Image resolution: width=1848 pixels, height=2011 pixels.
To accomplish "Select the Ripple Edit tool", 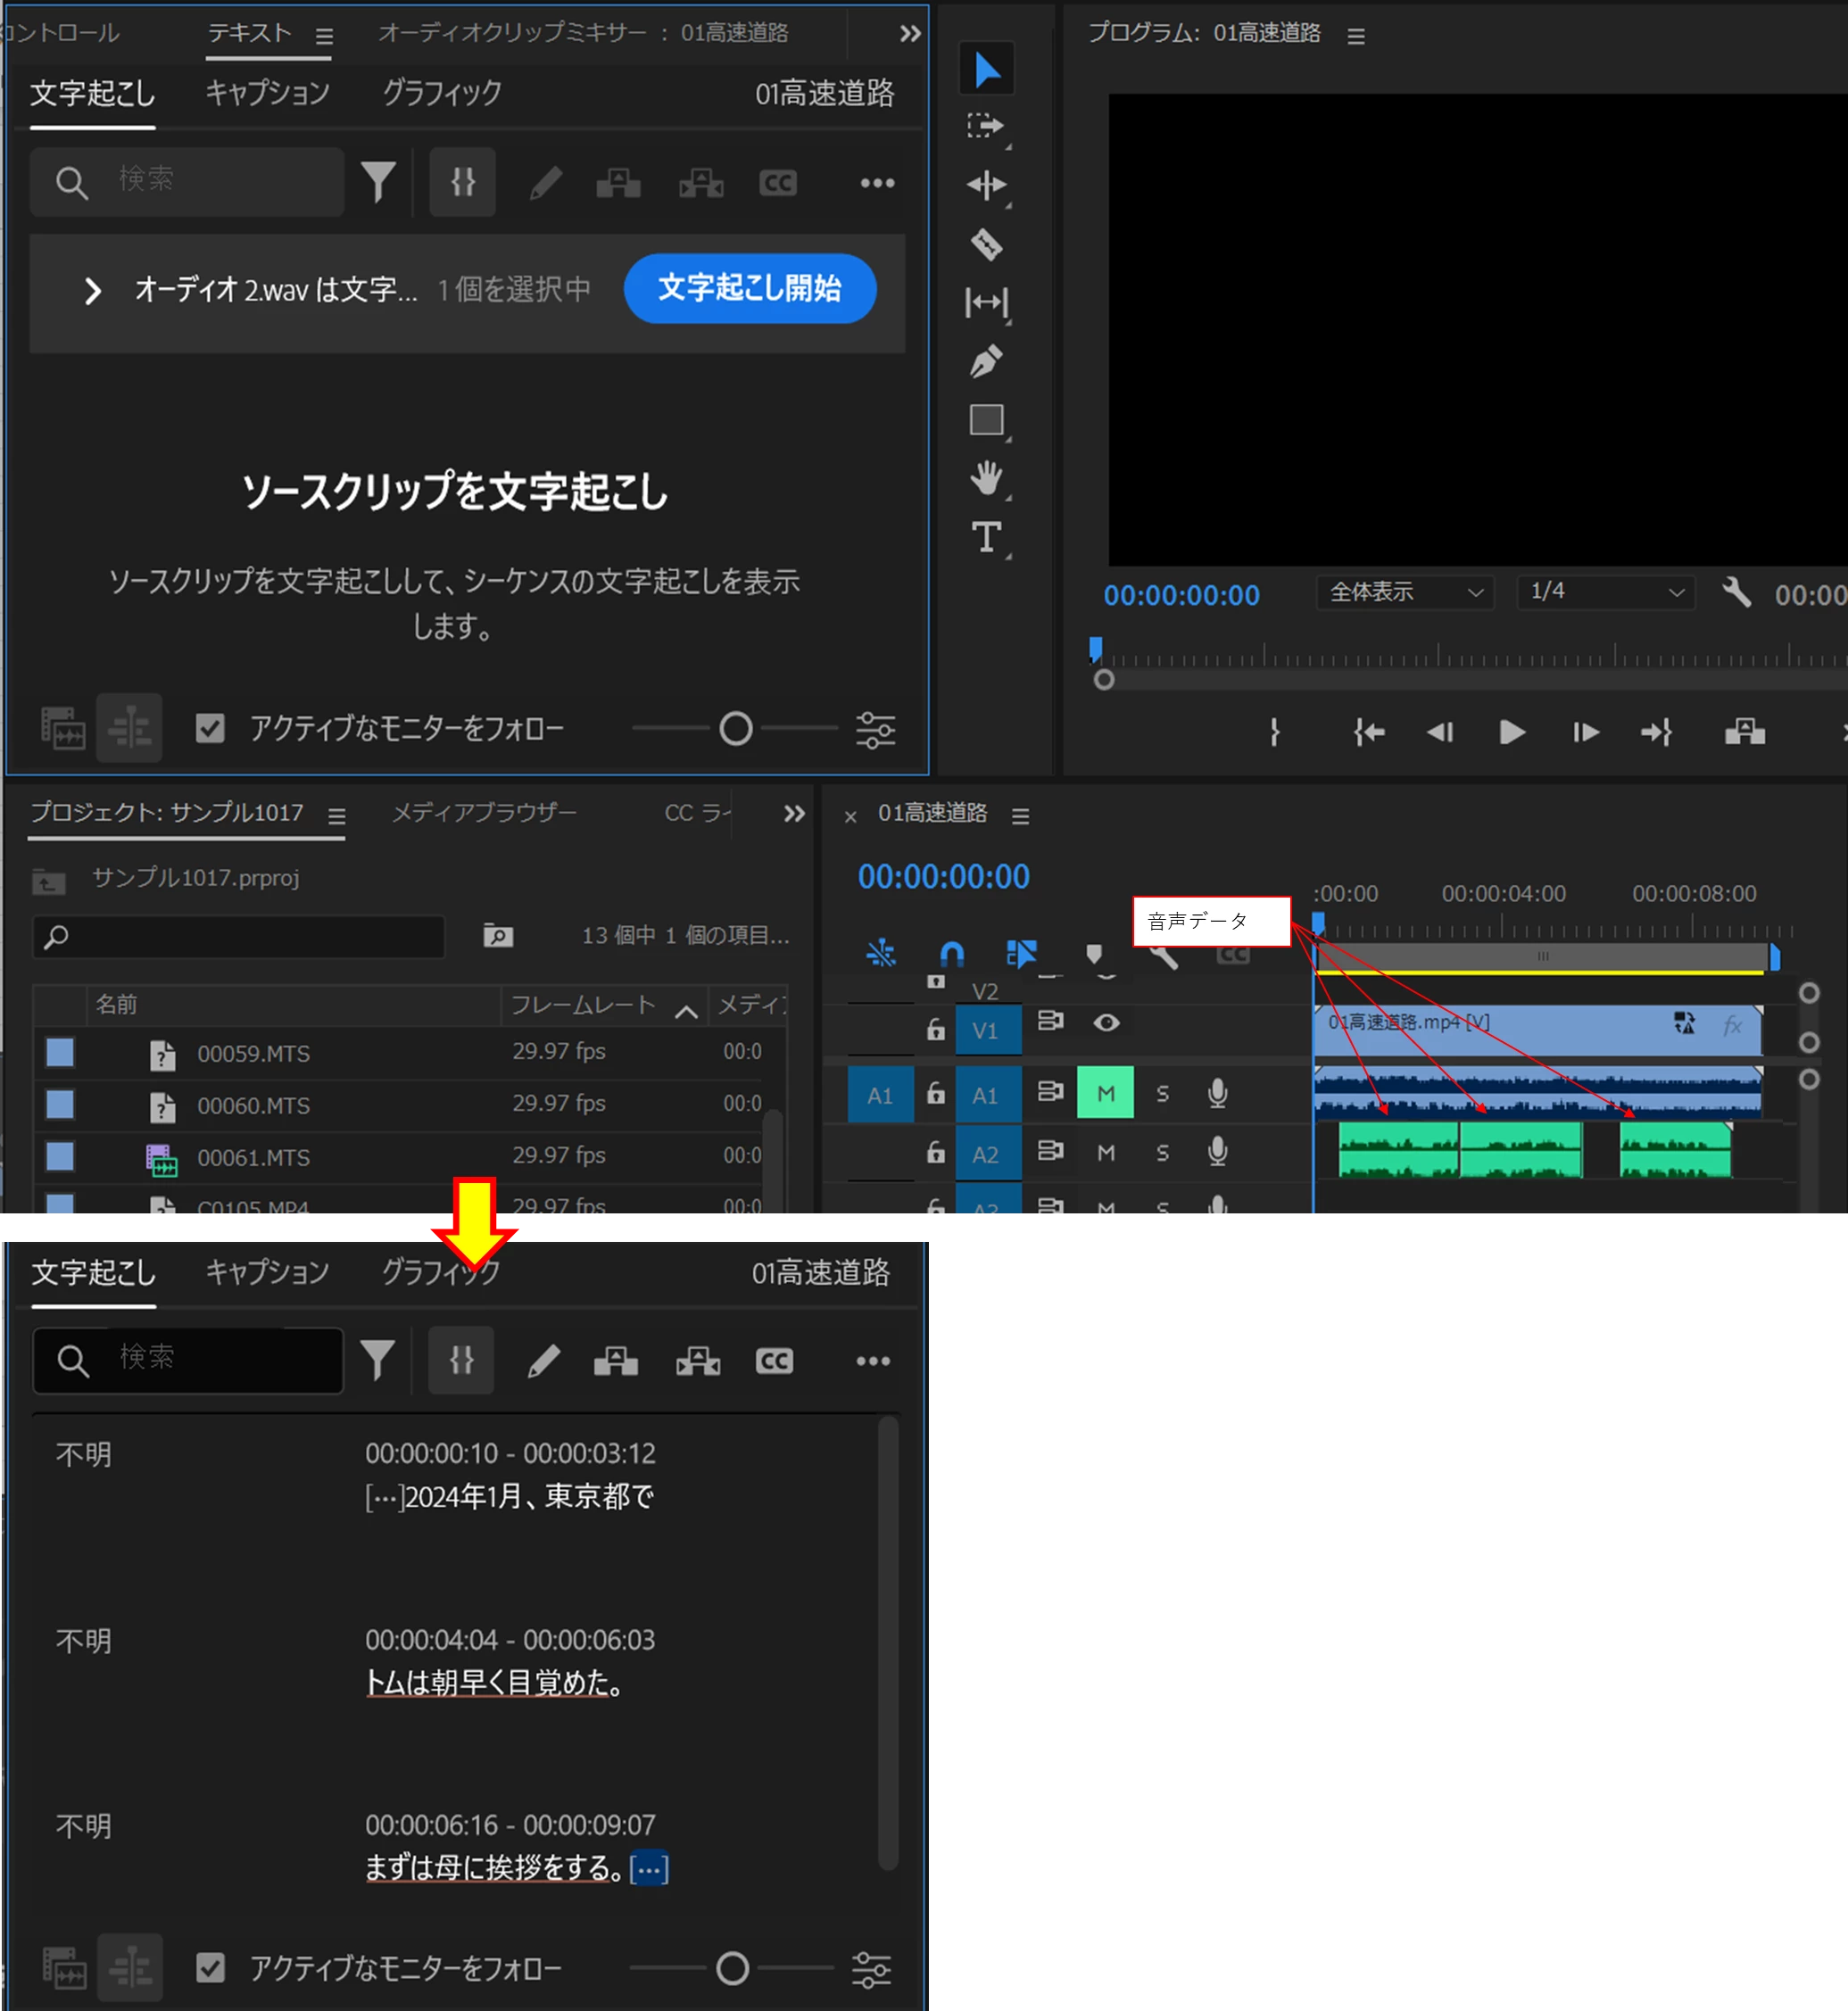I will (x=986, y=186).
